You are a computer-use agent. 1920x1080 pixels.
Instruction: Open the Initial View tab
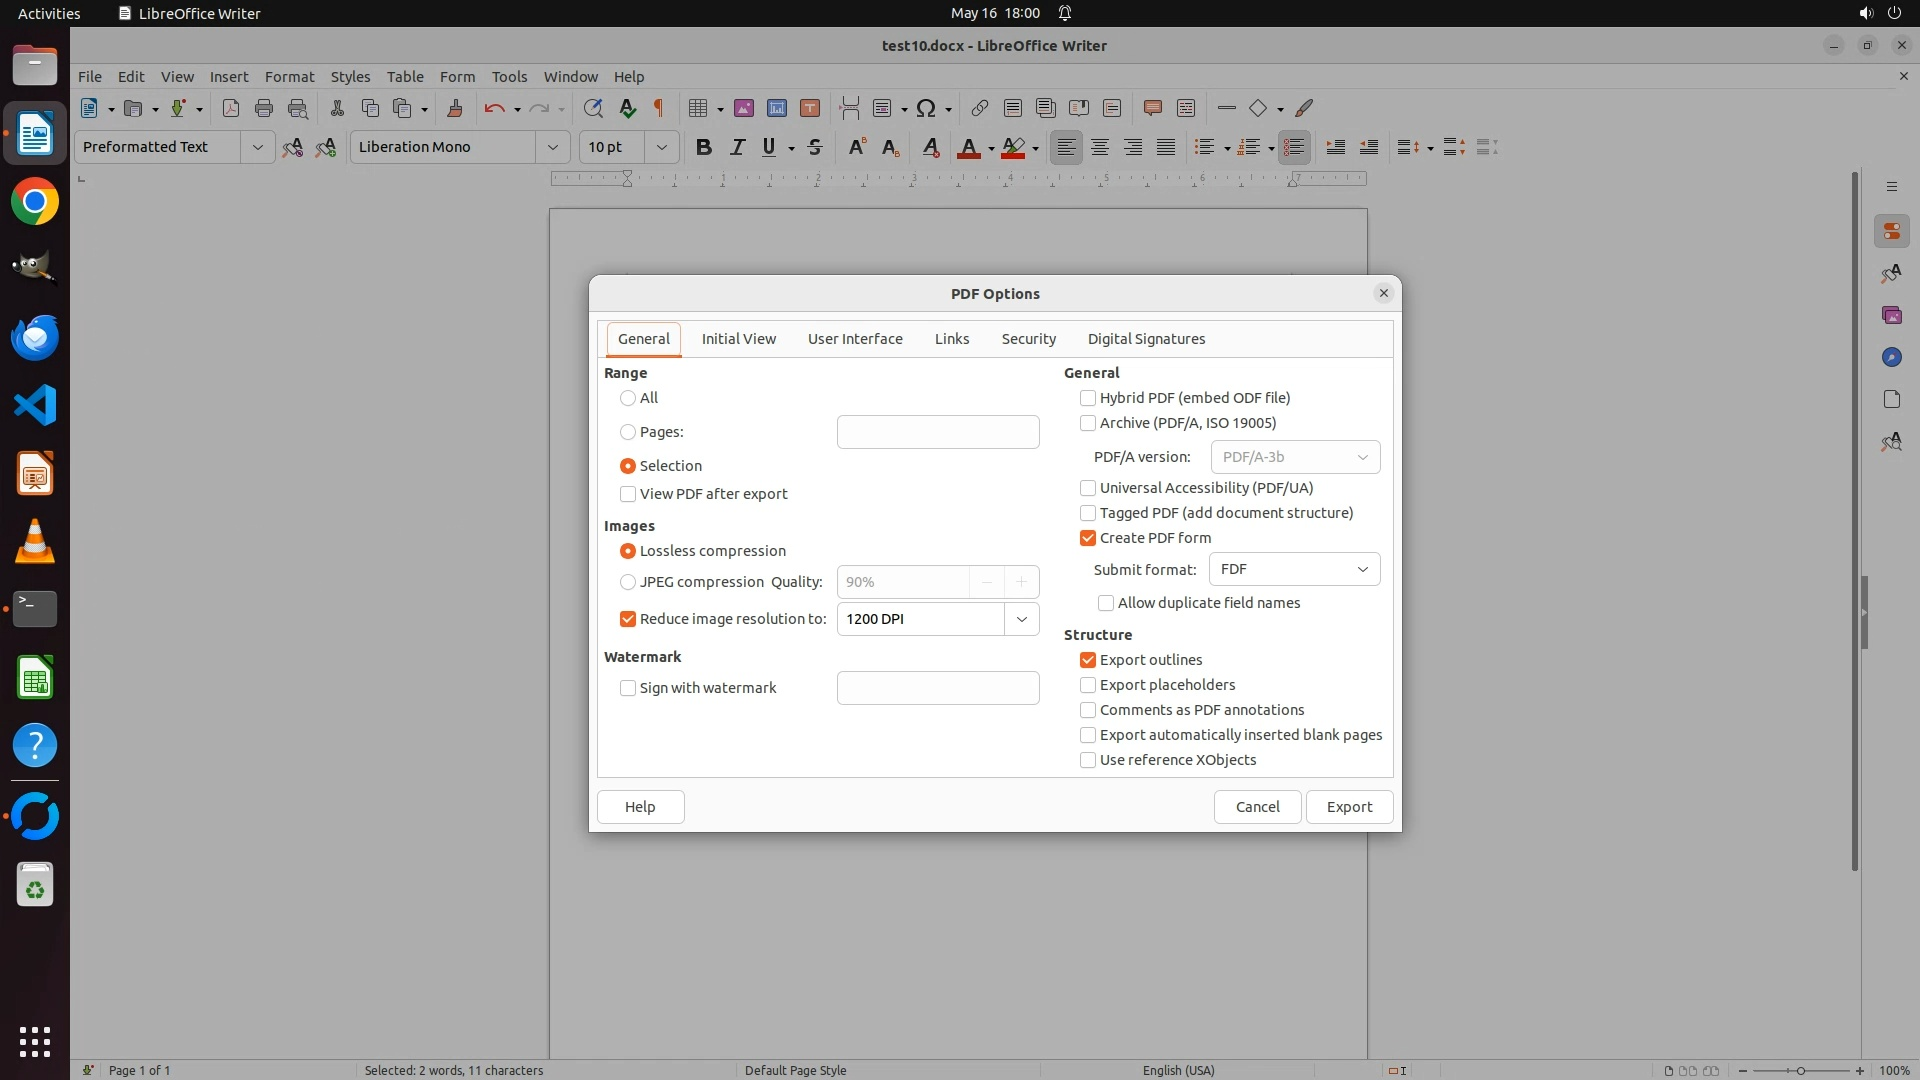[738, 339]
